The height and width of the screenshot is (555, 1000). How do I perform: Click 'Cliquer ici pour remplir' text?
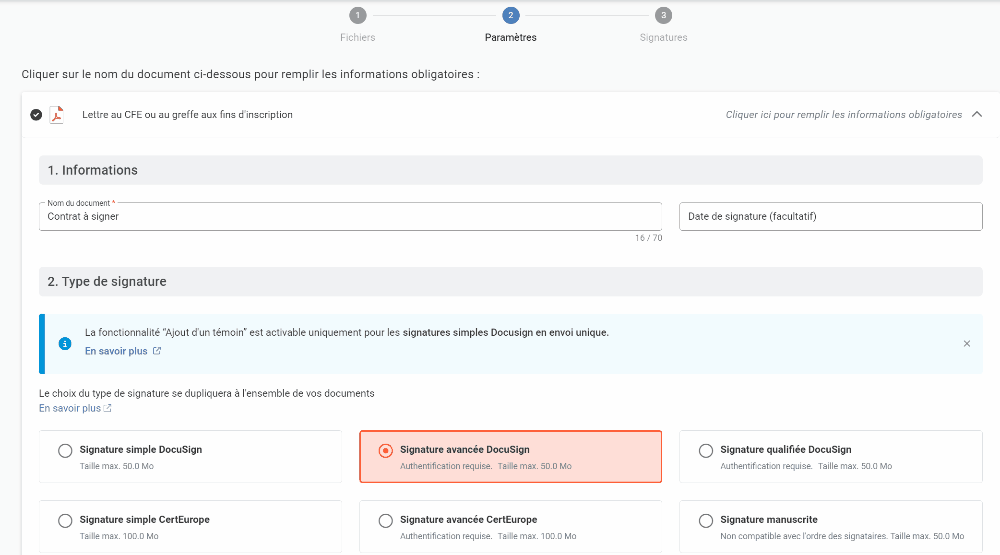tap(843, 115)
